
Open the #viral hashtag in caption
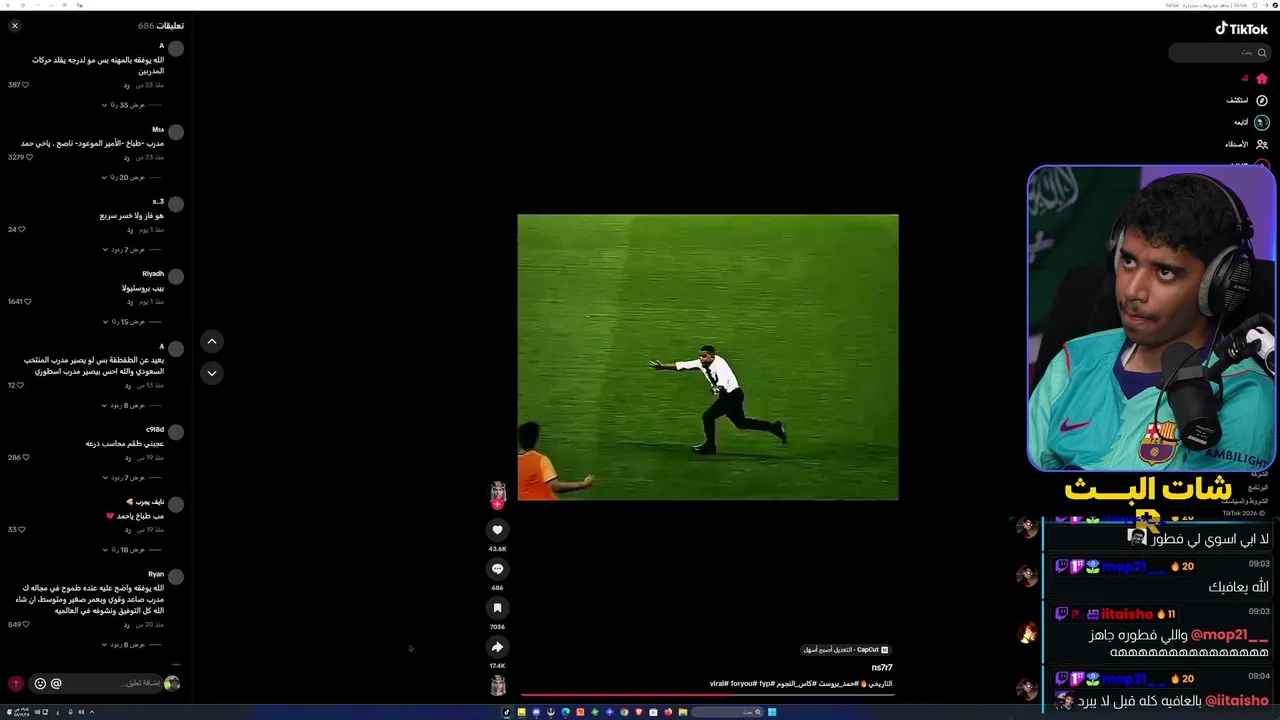pyautogui.click(x=719, y=684)
